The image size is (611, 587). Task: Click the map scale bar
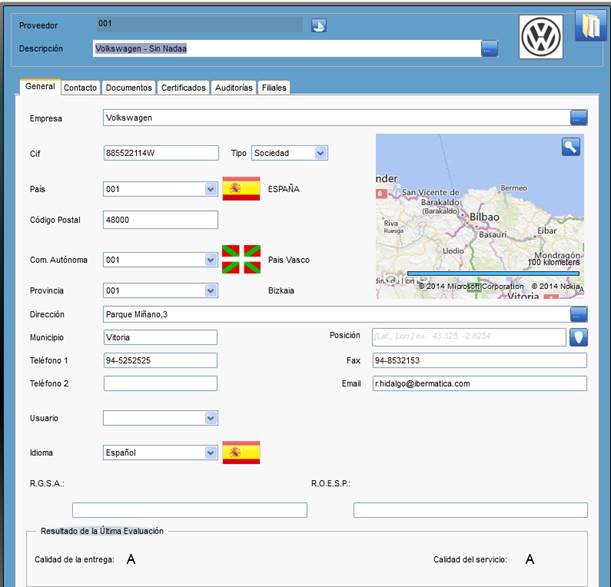[x=493, y=274]
